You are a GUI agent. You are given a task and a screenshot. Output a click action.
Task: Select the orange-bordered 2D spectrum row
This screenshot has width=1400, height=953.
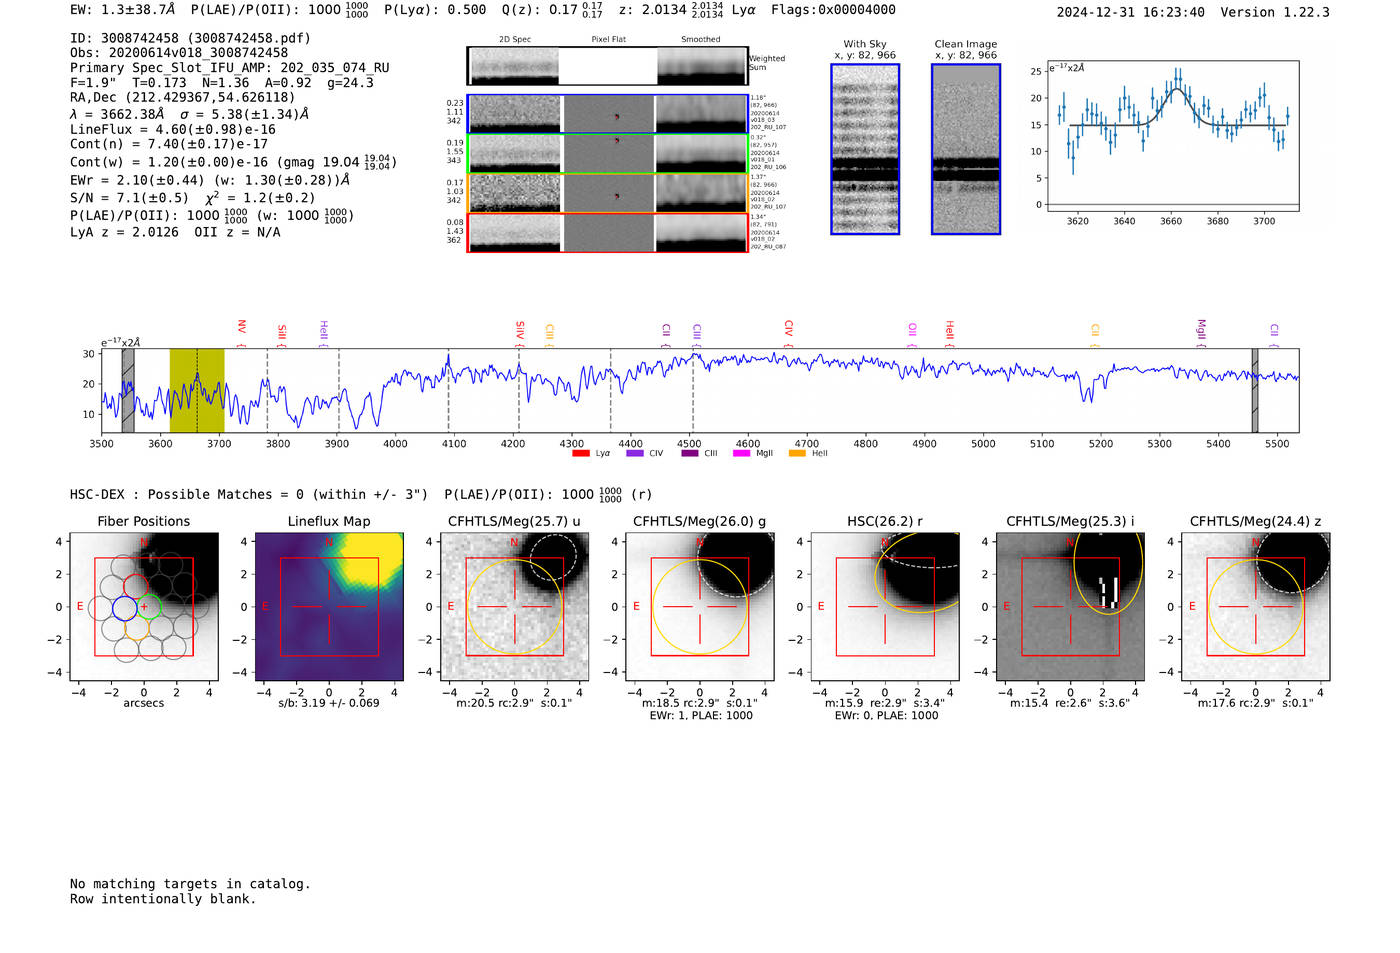(x=608, y=193)
